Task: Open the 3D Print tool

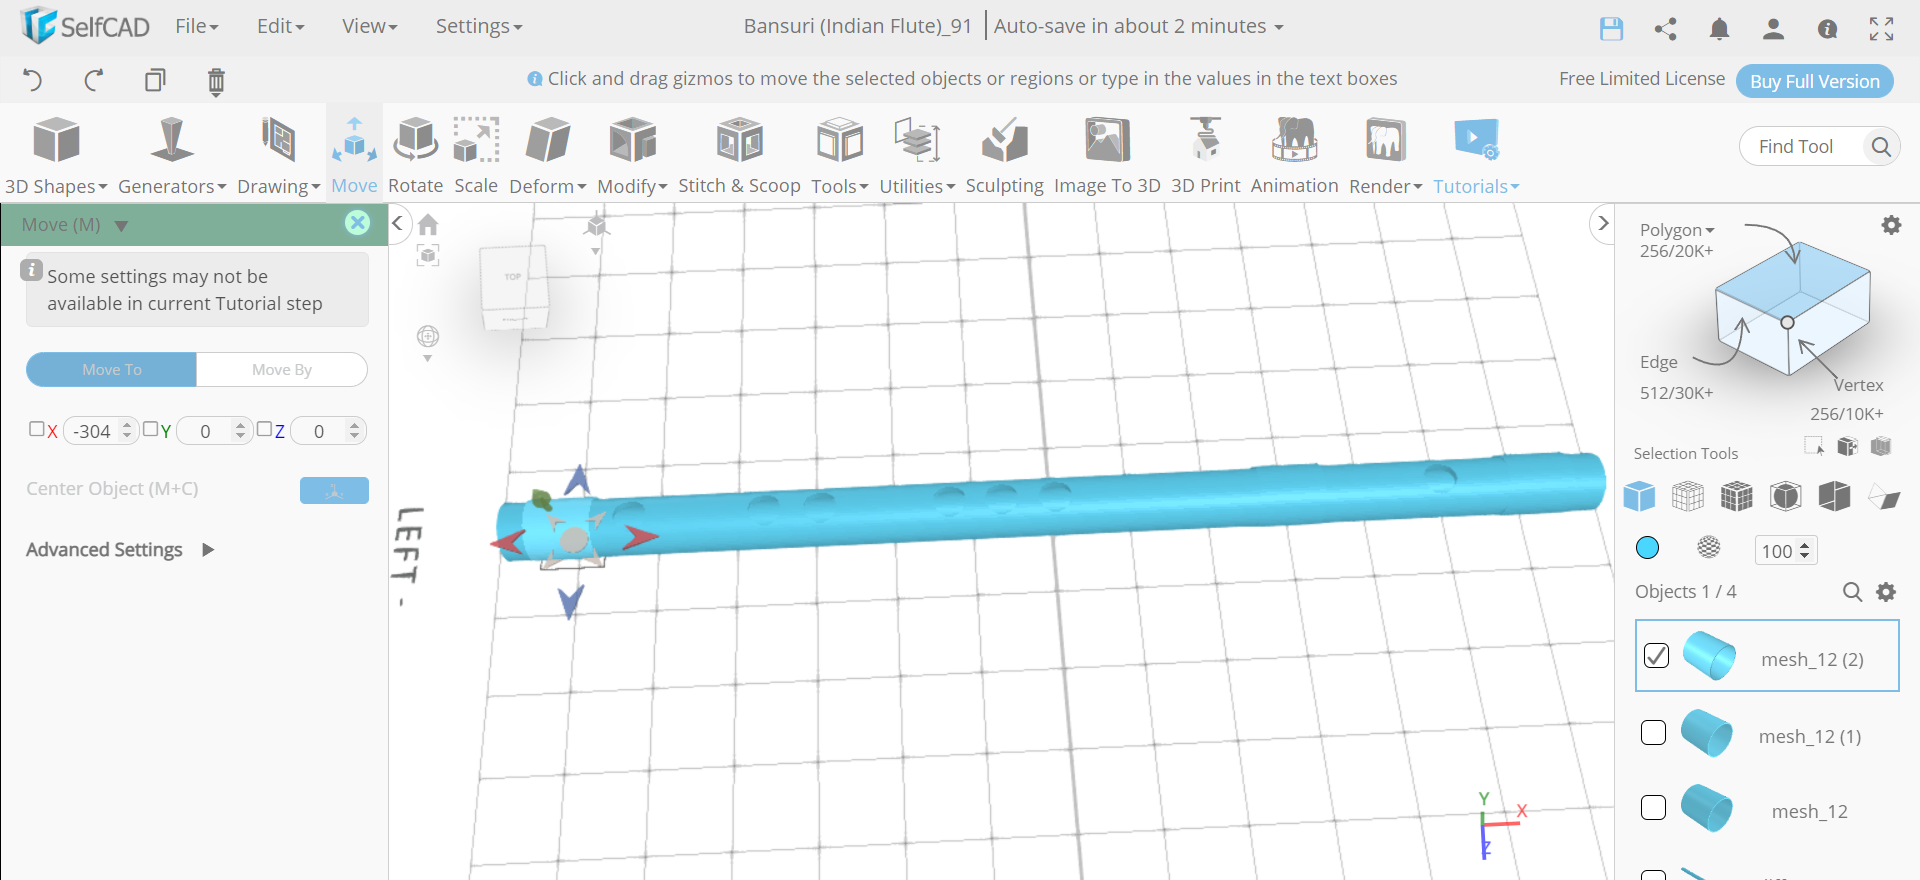Action: pos(1205,153)
